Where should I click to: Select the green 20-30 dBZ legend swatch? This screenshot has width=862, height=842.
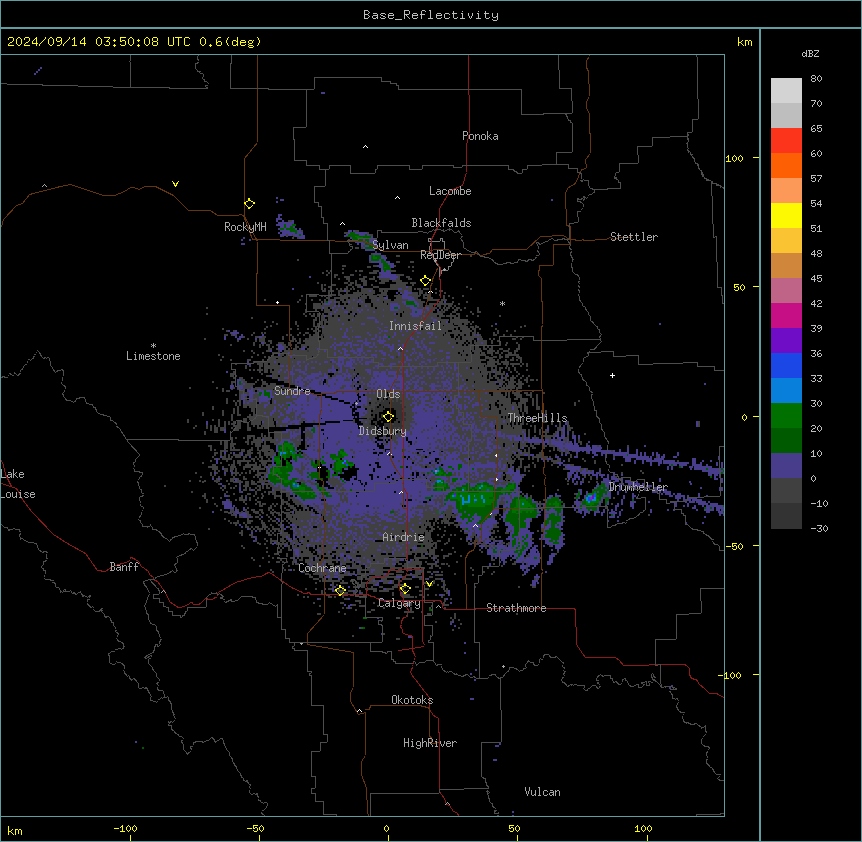786,416
